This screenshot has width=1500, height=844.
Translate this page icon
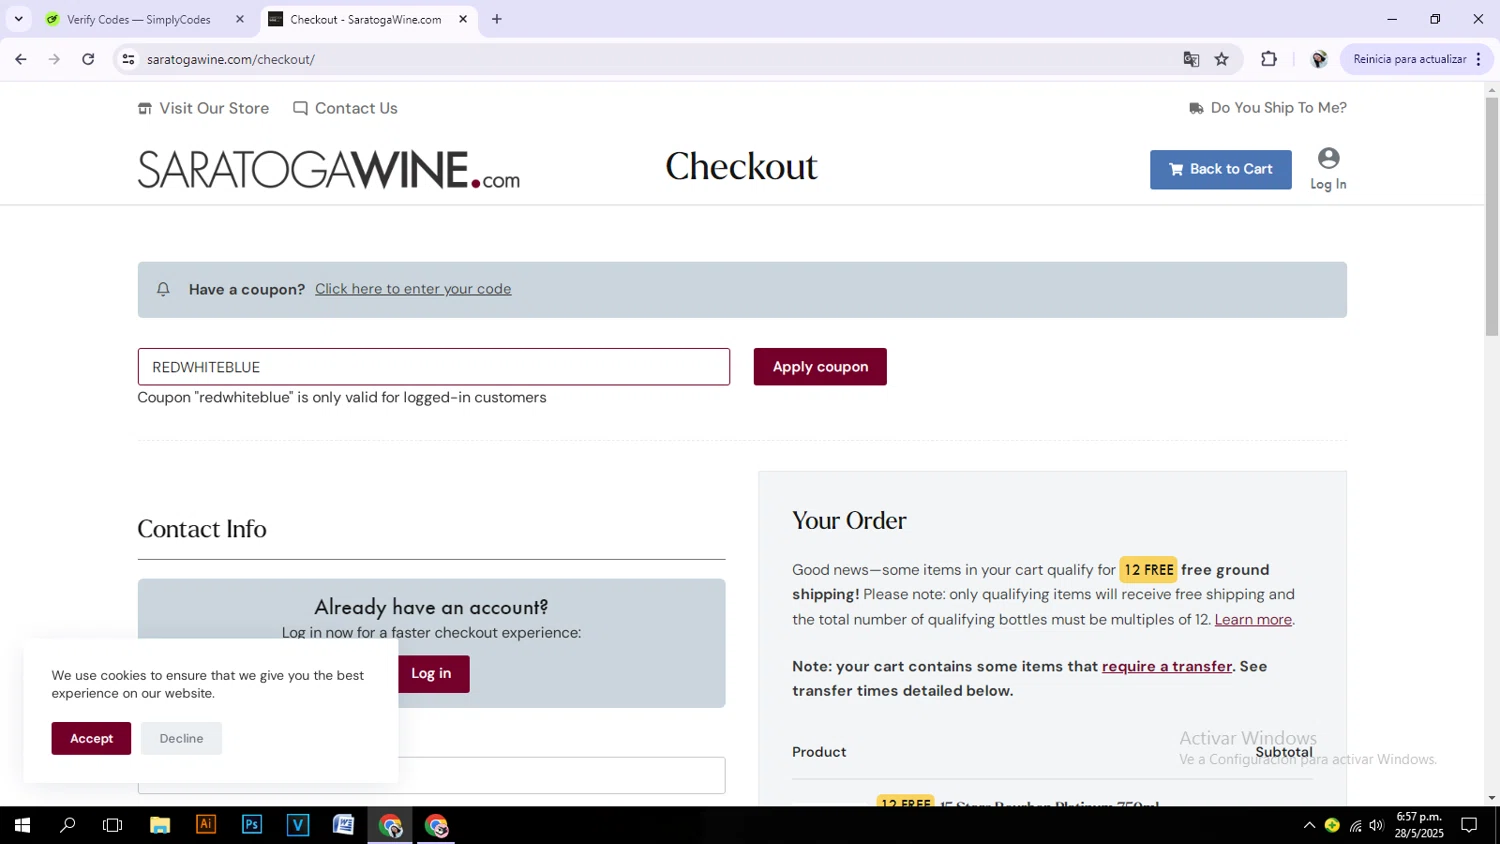1191,59
